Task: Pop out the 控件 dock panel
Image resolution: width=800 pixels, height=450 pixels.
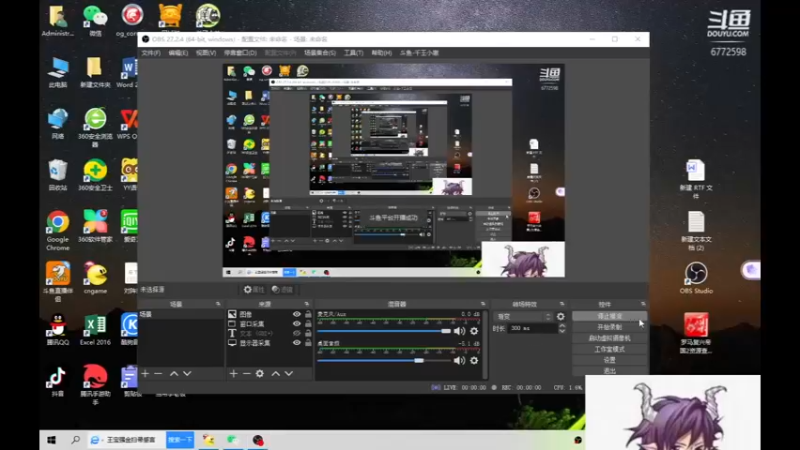Action: [643, 304]
